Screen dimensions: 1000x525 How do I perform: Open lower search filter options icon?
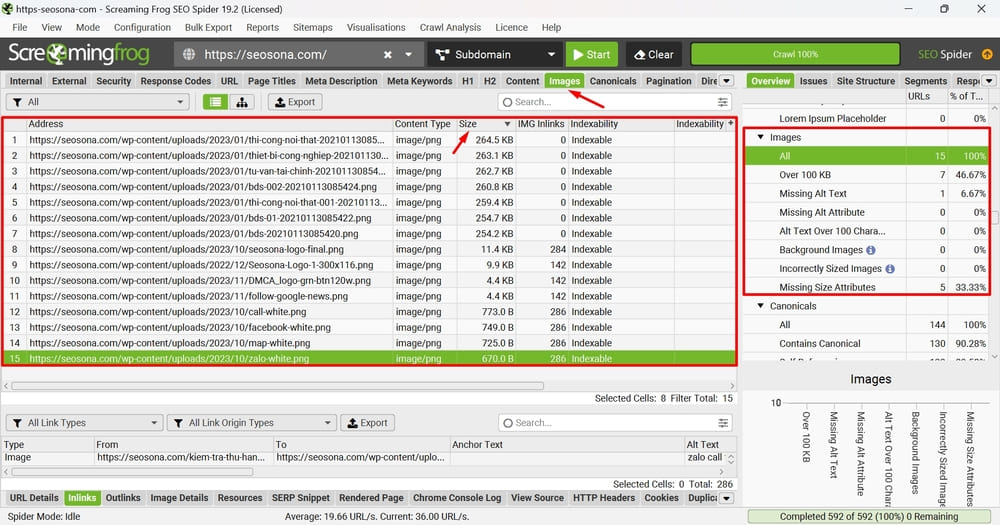(x=723, y=423)
